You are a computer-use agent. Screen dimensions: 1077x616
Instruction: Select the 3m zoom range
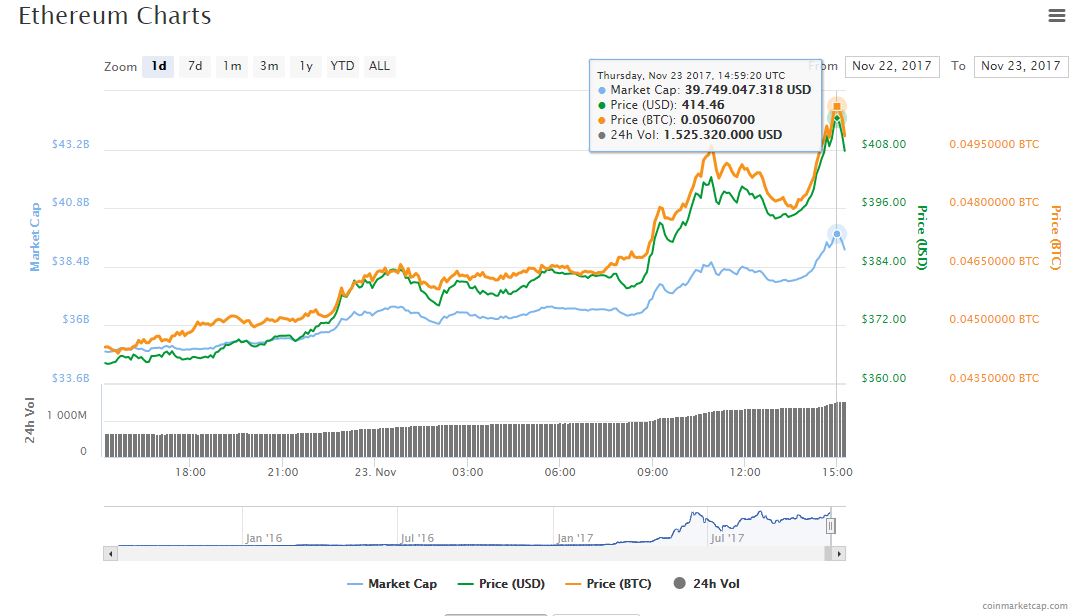(269, 66)
